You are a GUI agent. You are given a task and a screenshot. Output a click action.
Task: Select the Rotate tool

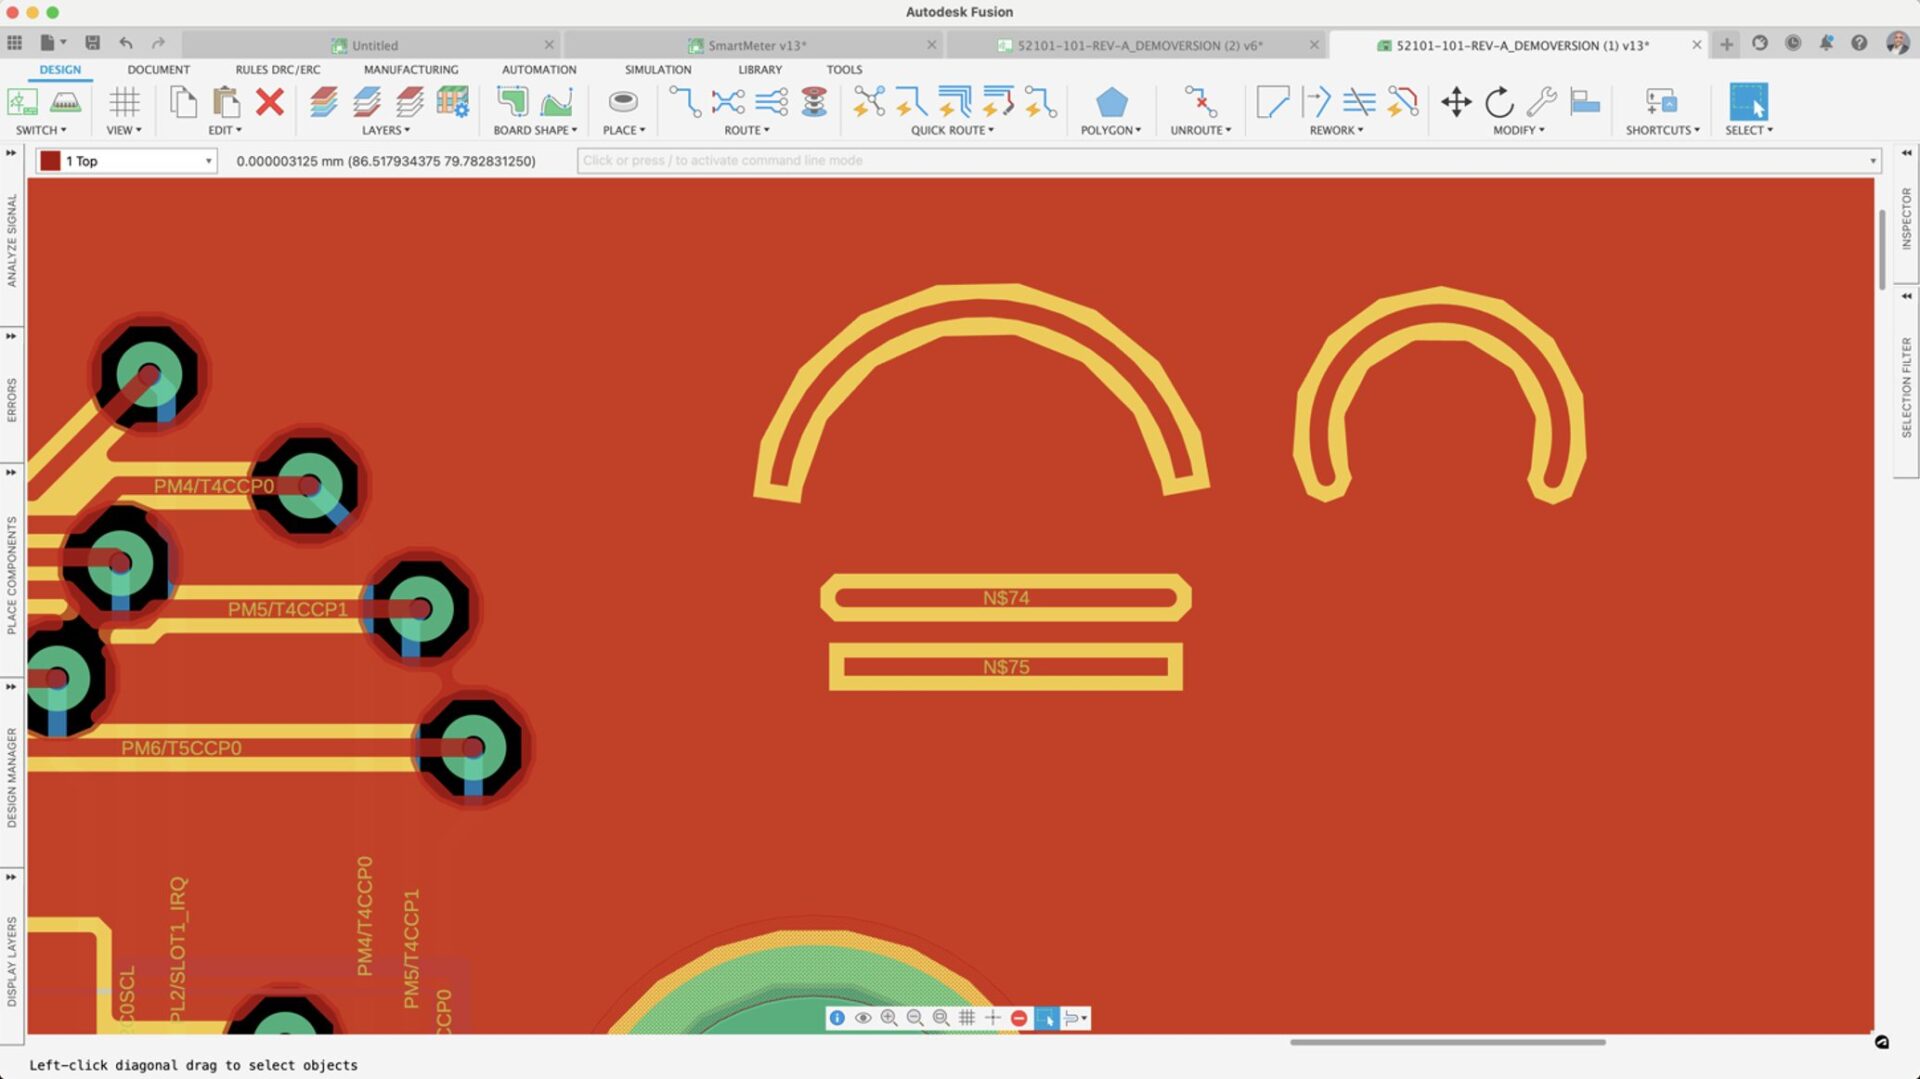(x=1499, y=102)
